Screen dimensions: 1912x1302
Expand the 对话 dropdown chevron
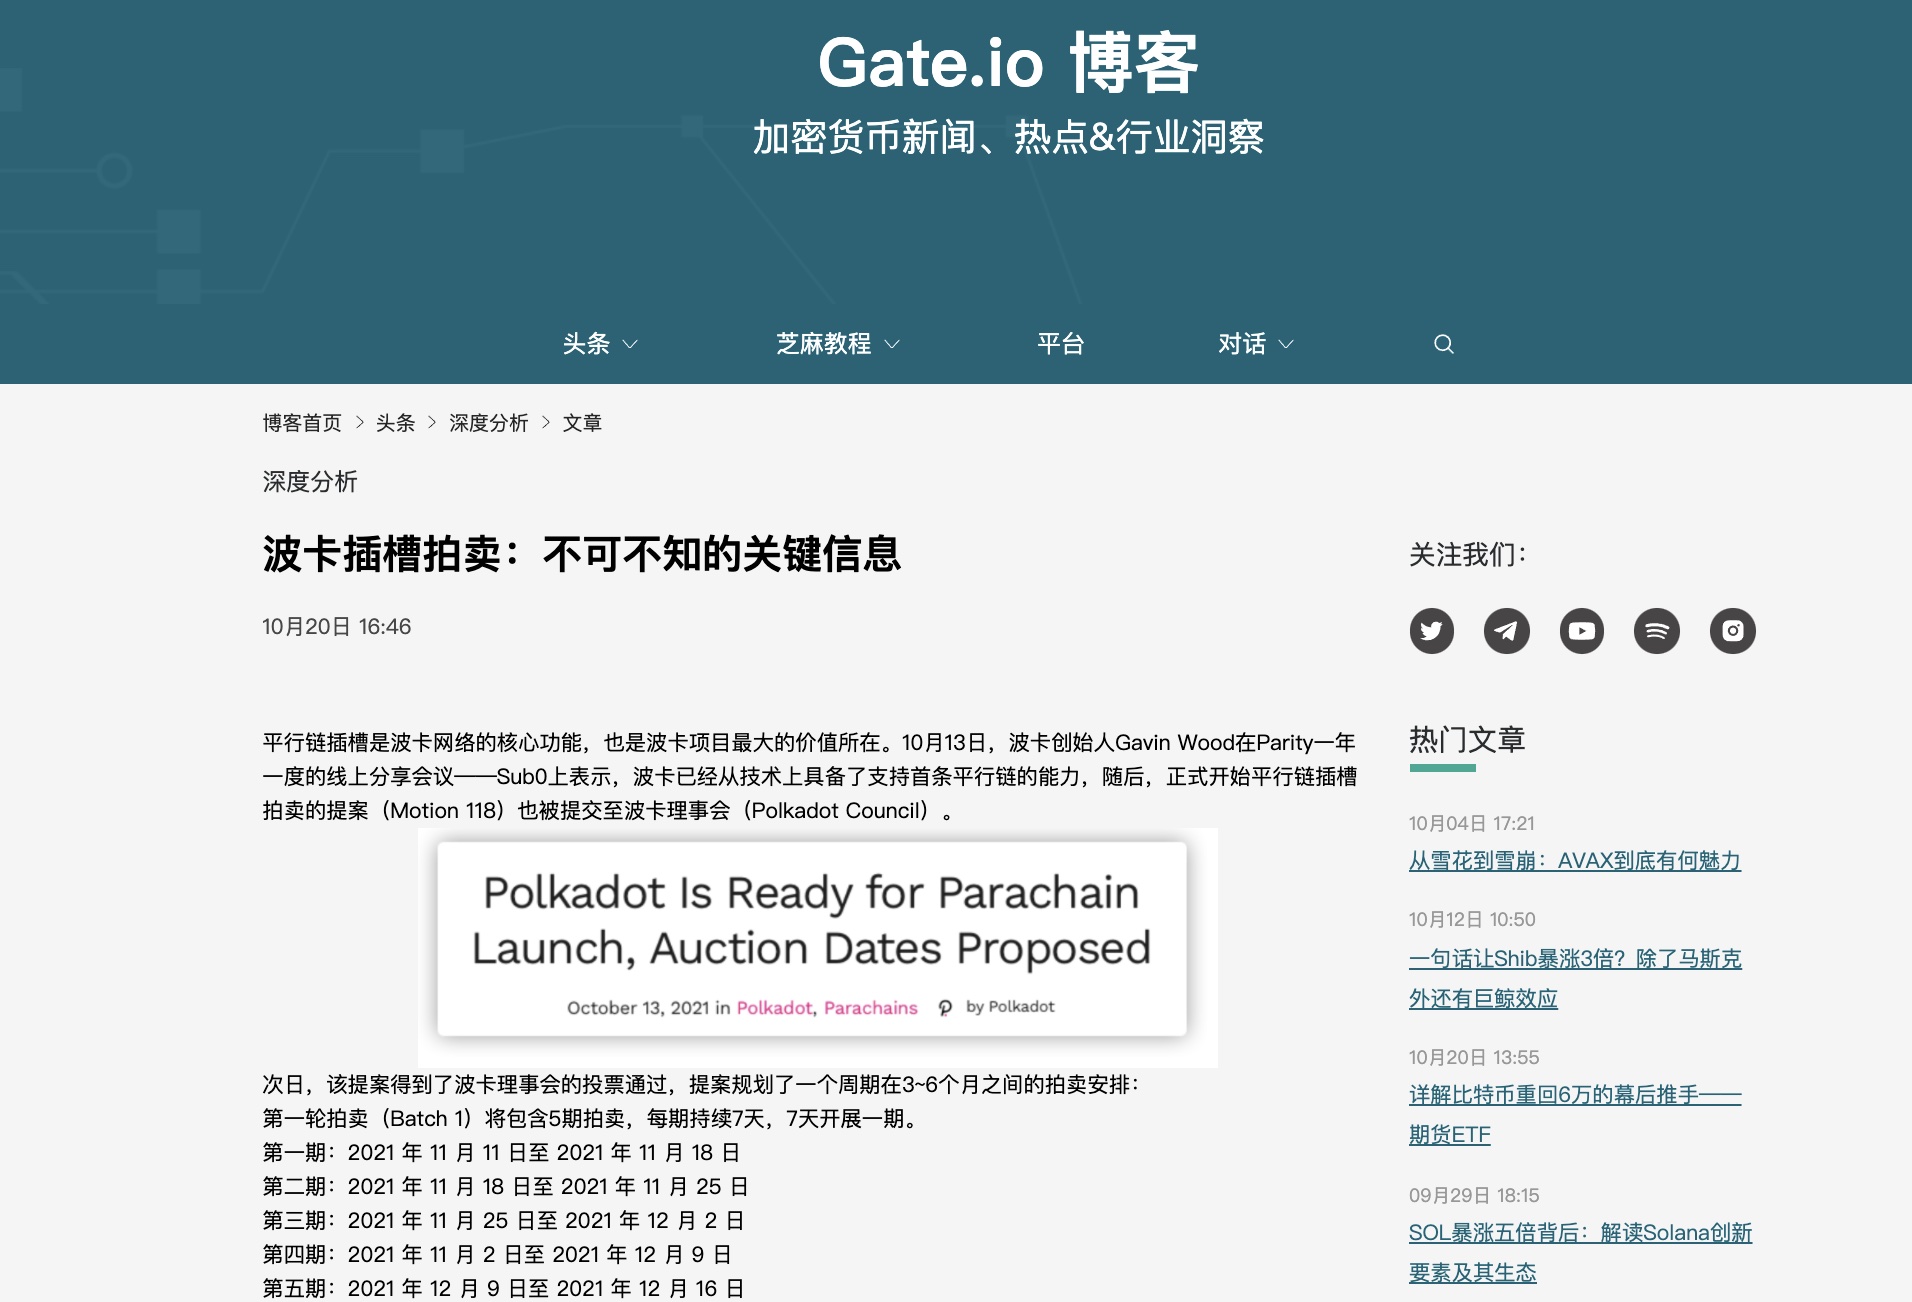point(1286,344)
